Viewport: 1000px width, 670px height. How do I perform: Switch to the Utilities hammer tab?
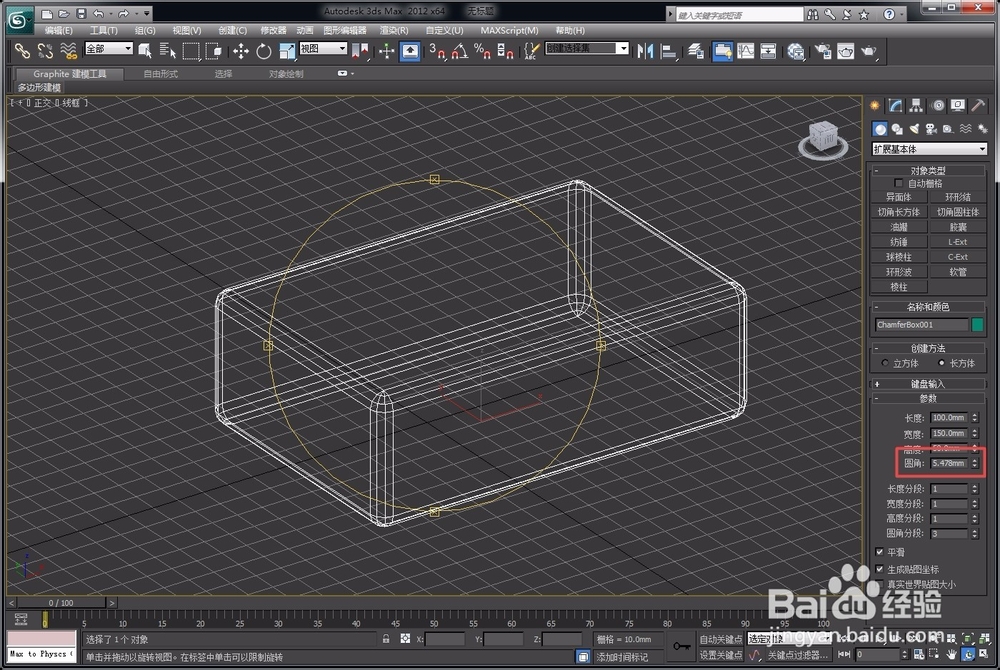pyautogui.click(x=978, y=106)
